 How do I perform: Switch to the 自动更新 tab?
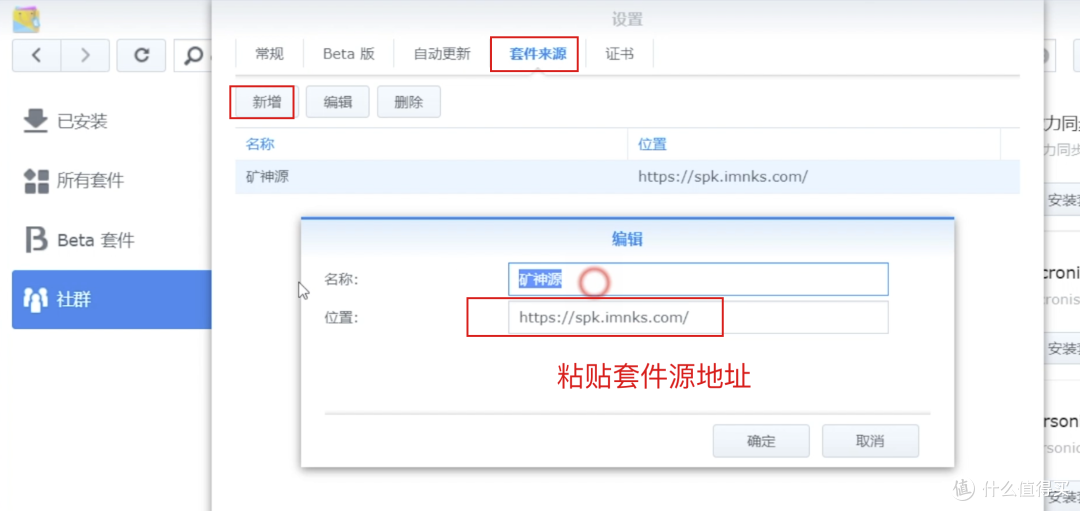pos(442,54)
